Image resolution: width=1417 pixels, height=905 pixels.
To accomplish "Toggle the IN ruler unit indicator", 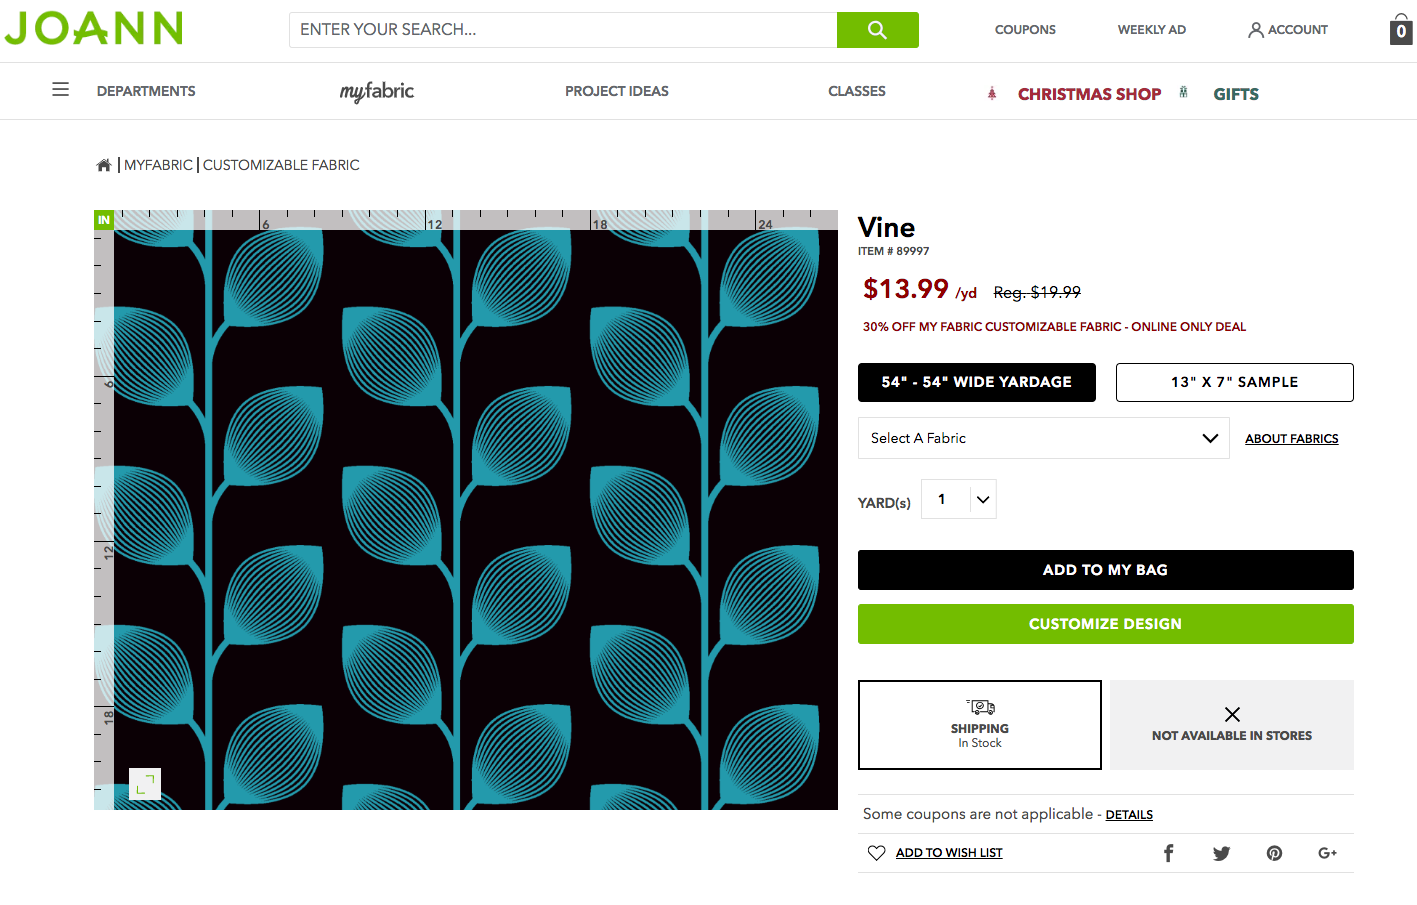I will [104, 220].
